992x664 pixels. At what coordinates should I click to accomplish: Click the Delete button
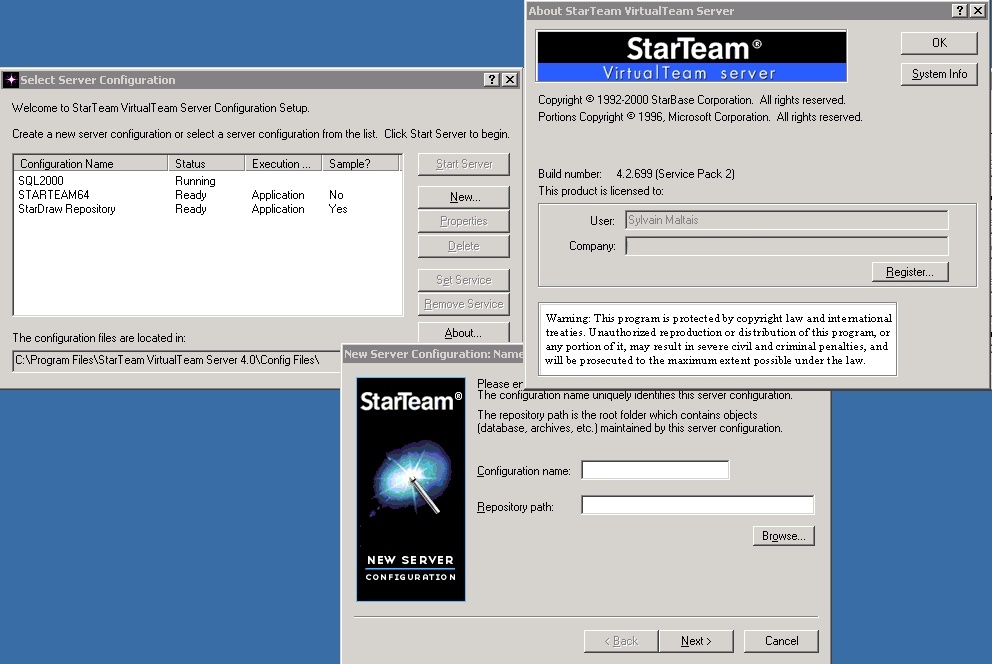point(464,246)
